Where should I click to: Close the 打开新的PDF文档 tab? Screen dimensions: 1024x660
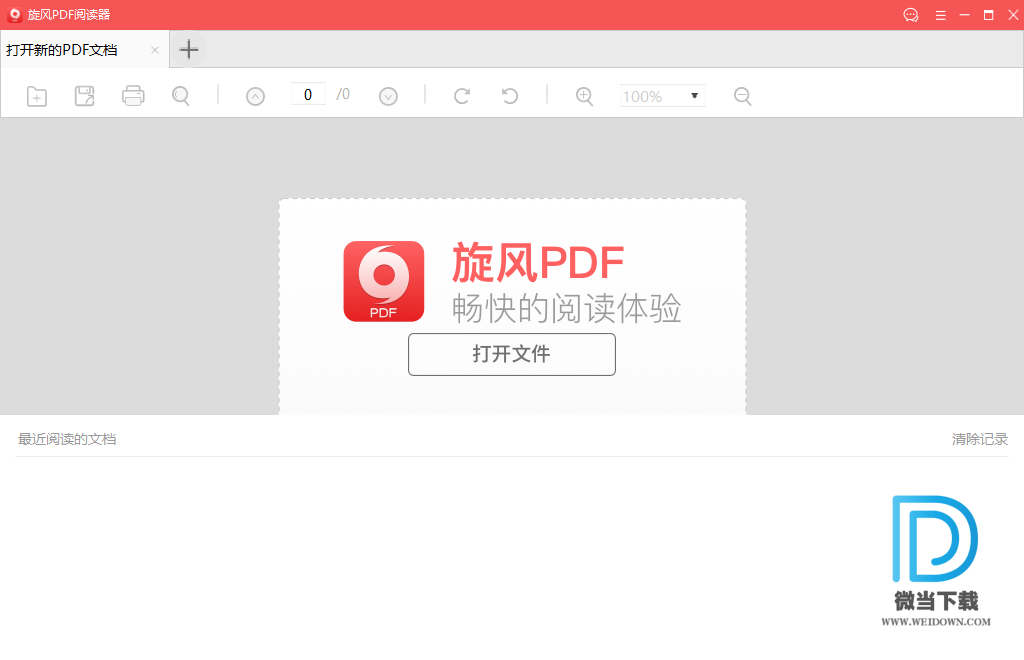pyautogui.click(x=155, y=50)
